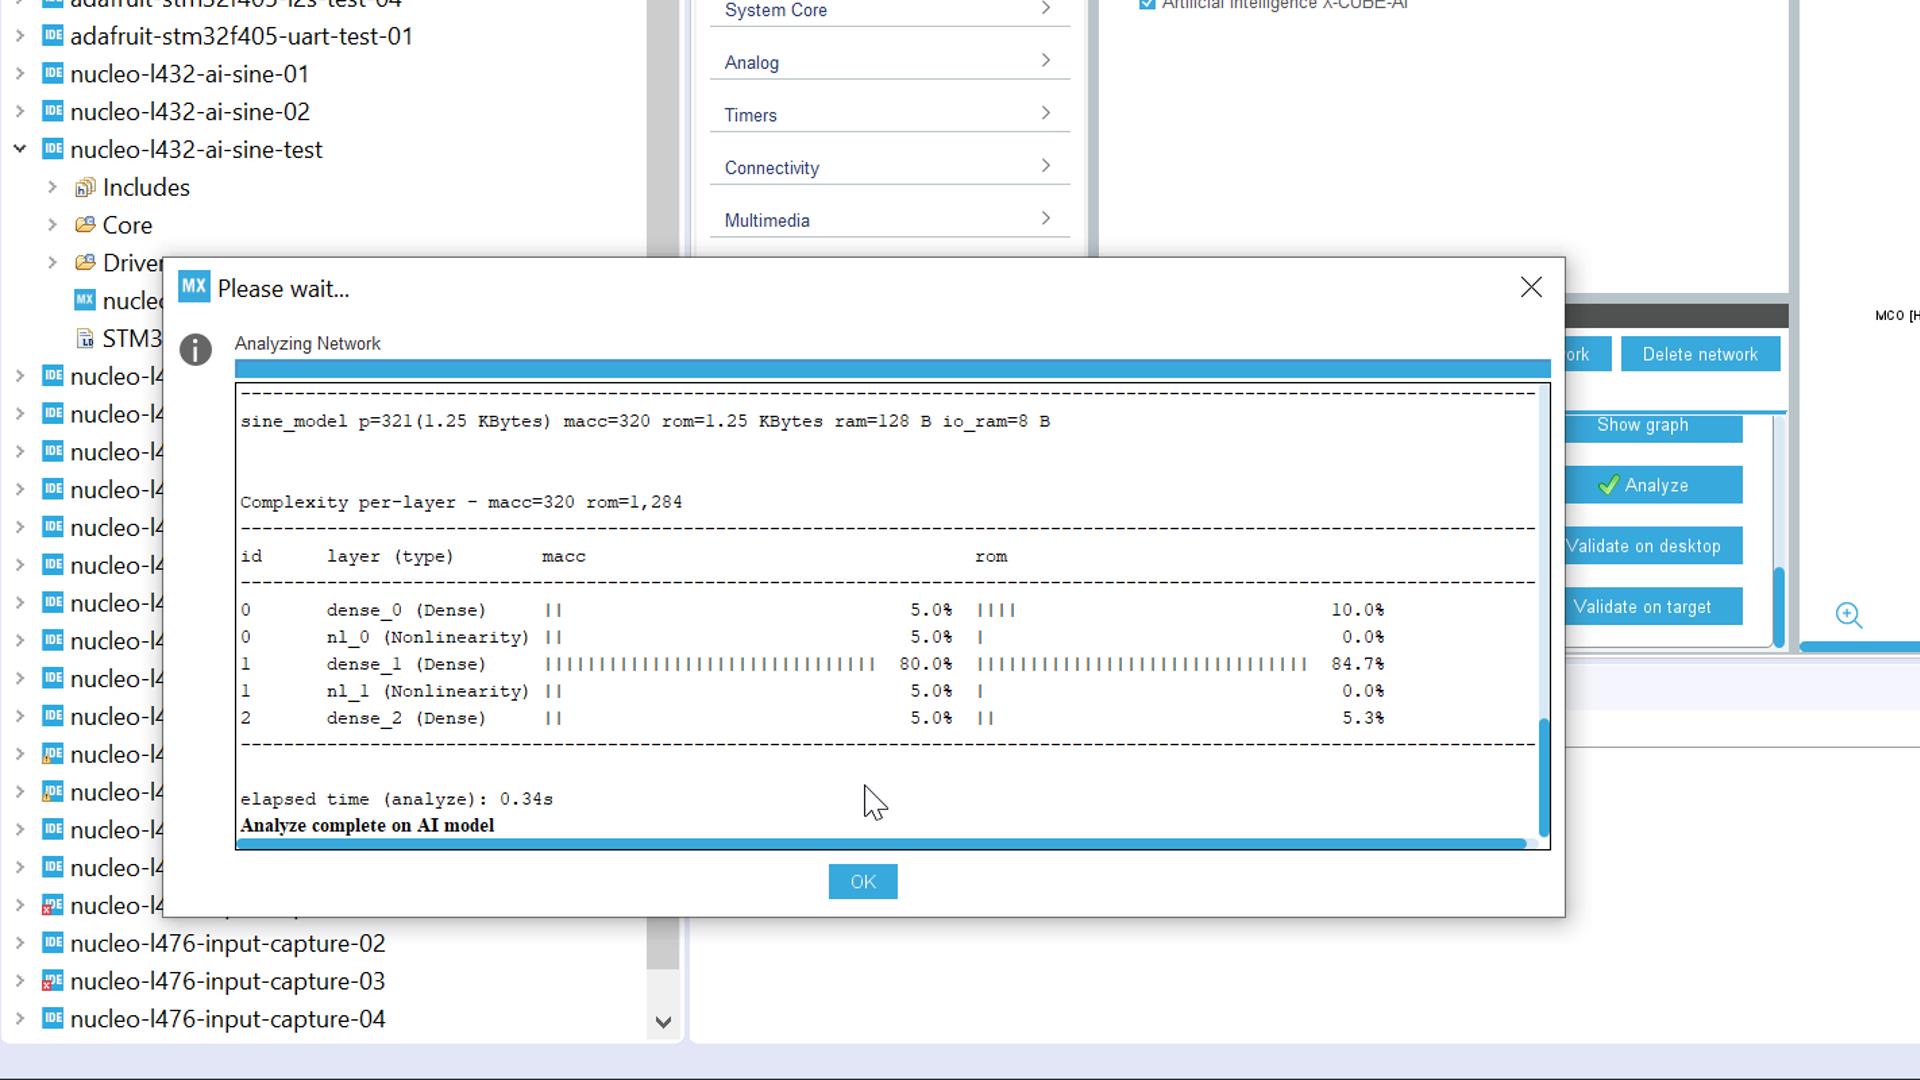
Task: Click the Includes folder icon
Action: [x=85, y=188]
